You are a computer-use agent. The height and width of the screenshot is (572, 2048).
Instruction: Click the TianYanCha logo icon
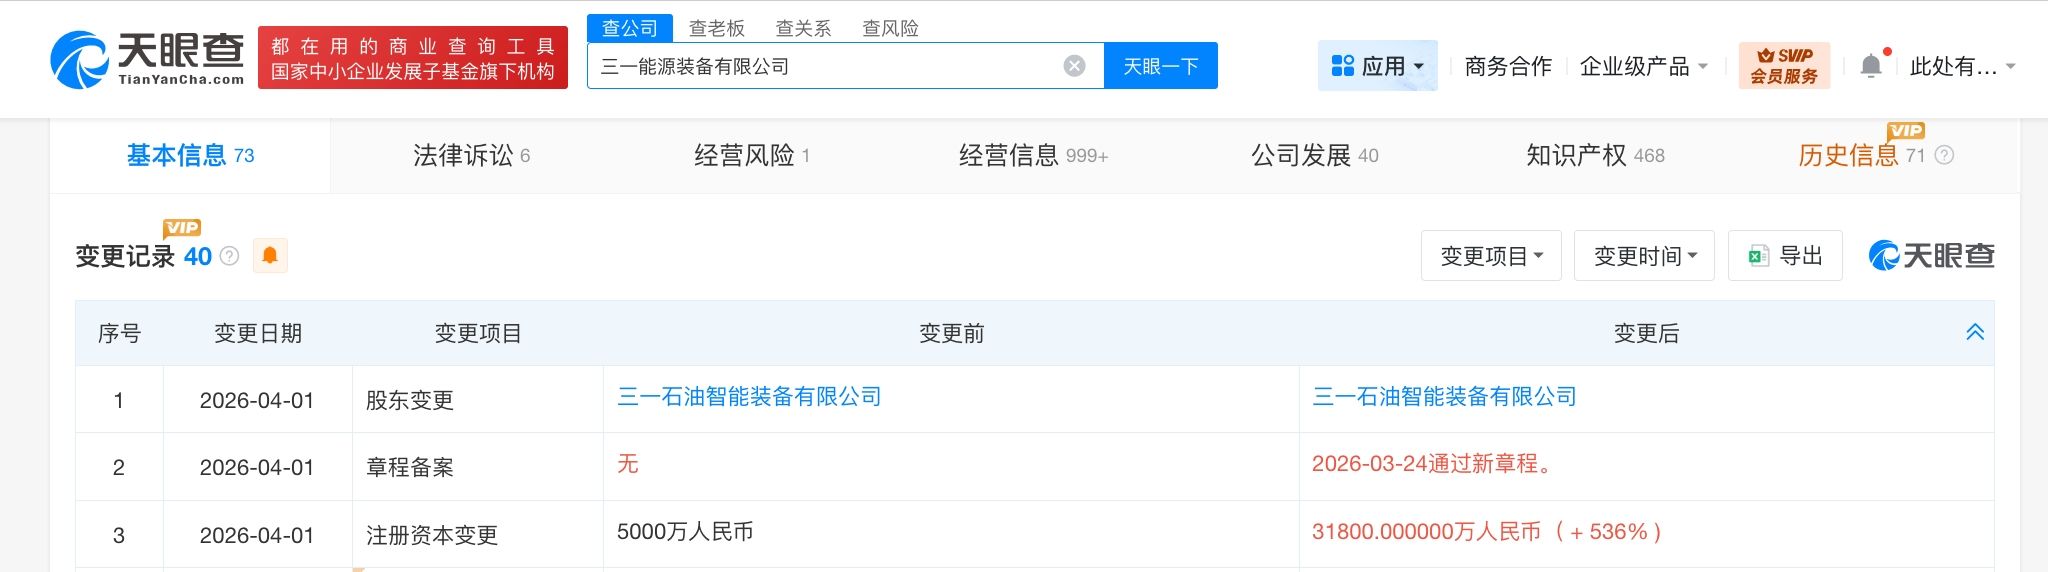pos(80,60)
